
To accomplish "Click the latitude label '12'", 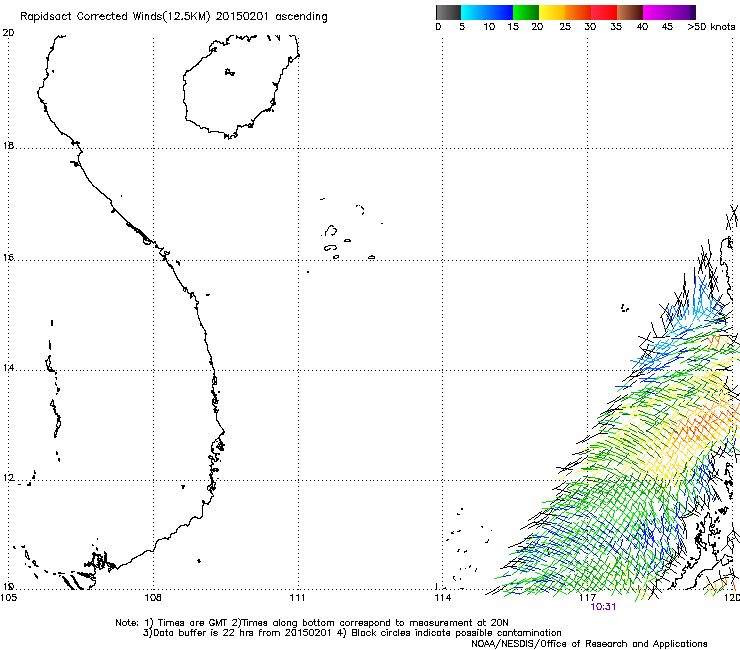I will pos(8,478).
